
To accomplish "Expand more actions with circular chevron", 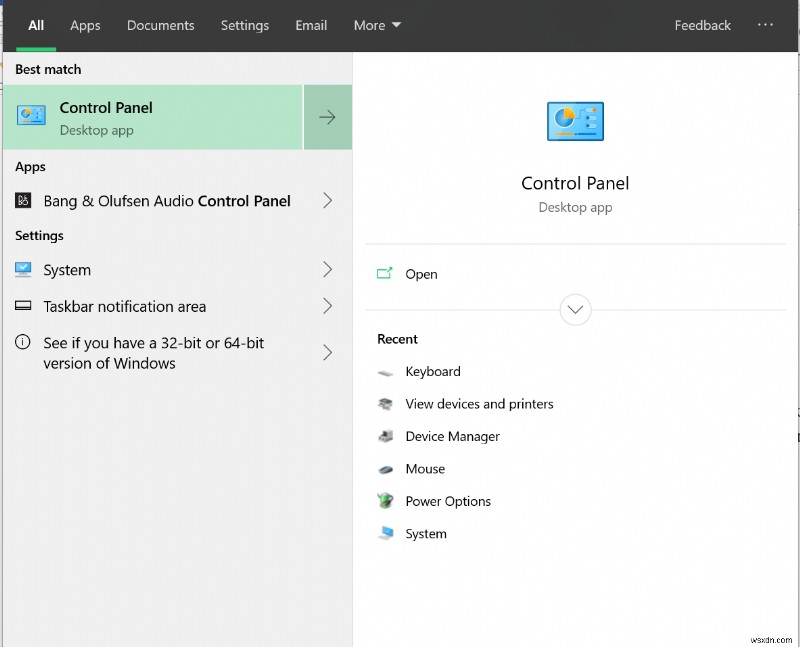I will tap(575, 310).
